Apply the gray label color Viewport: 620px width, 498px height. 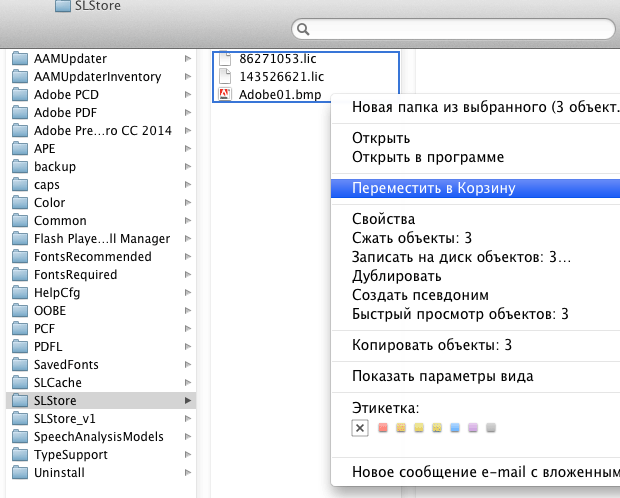[491, 428]
